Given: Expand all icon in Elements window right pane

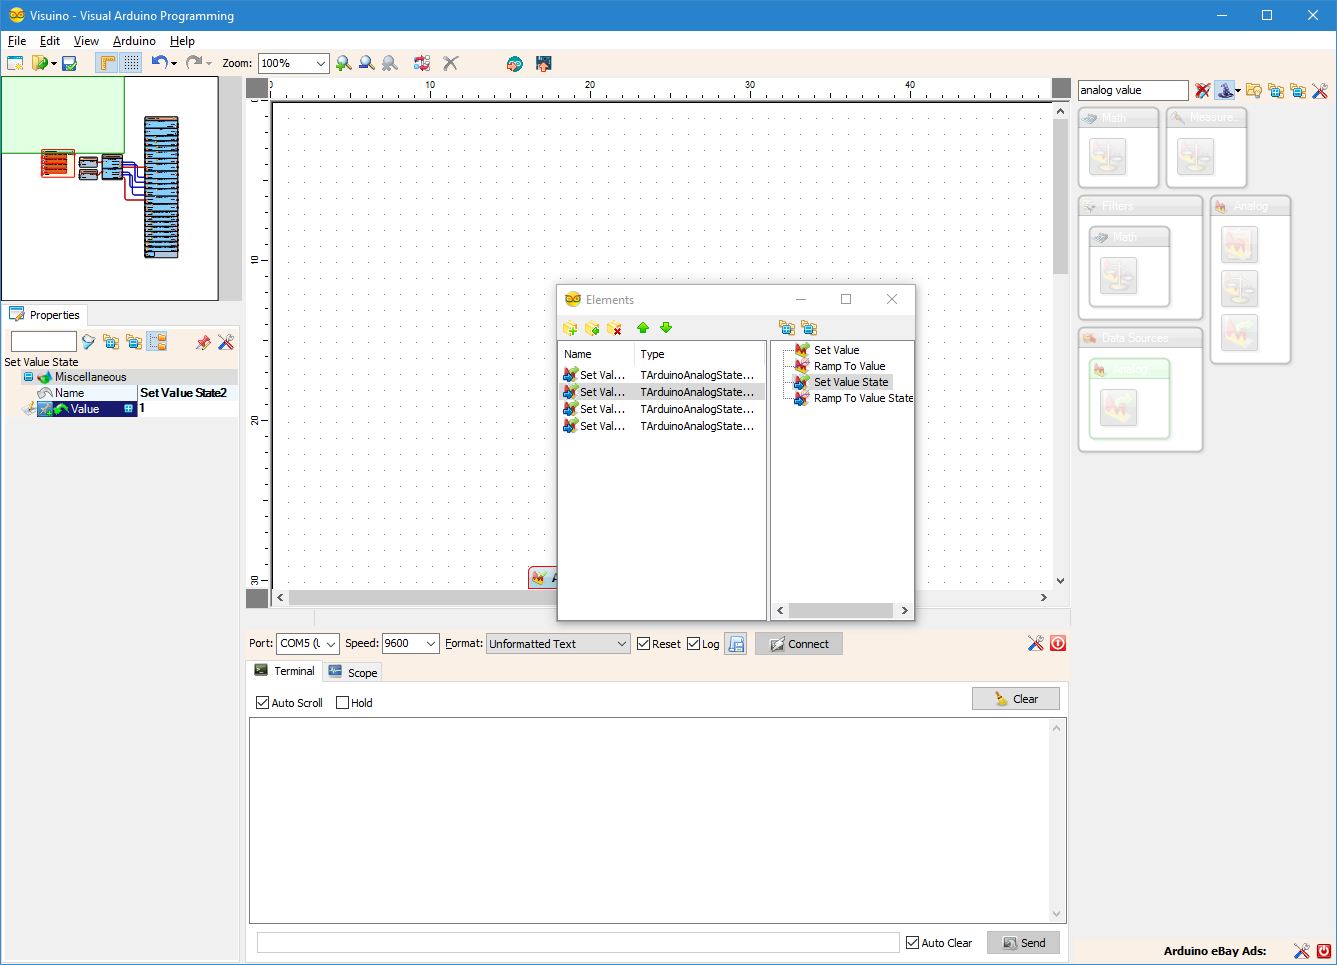Looking at the screenshot, I should [787, 328].
